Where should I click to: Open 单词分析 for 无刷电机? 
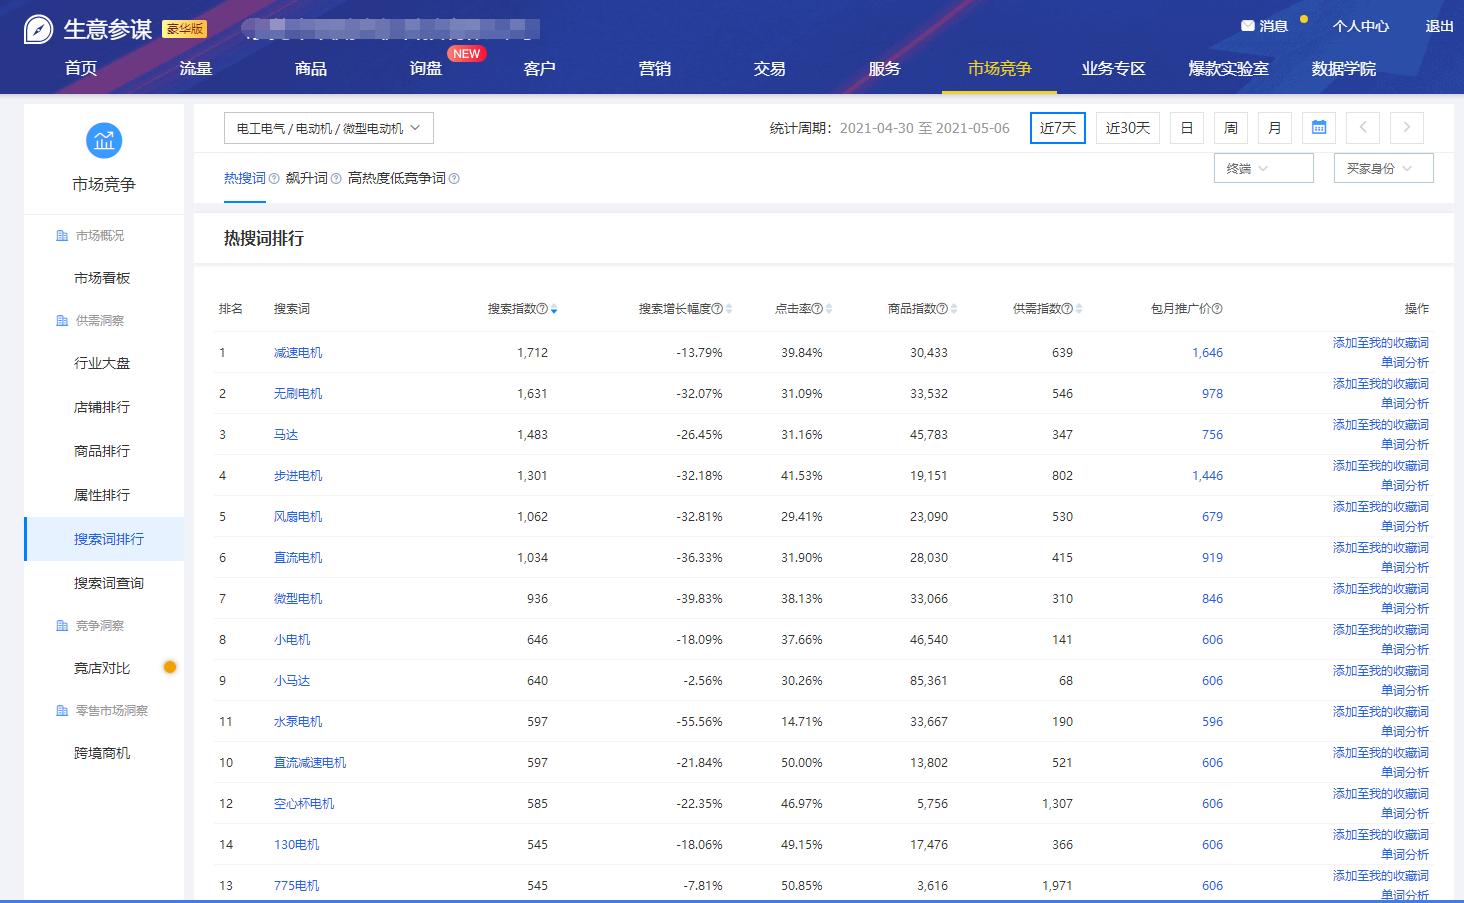click(x=1406, y=404)
